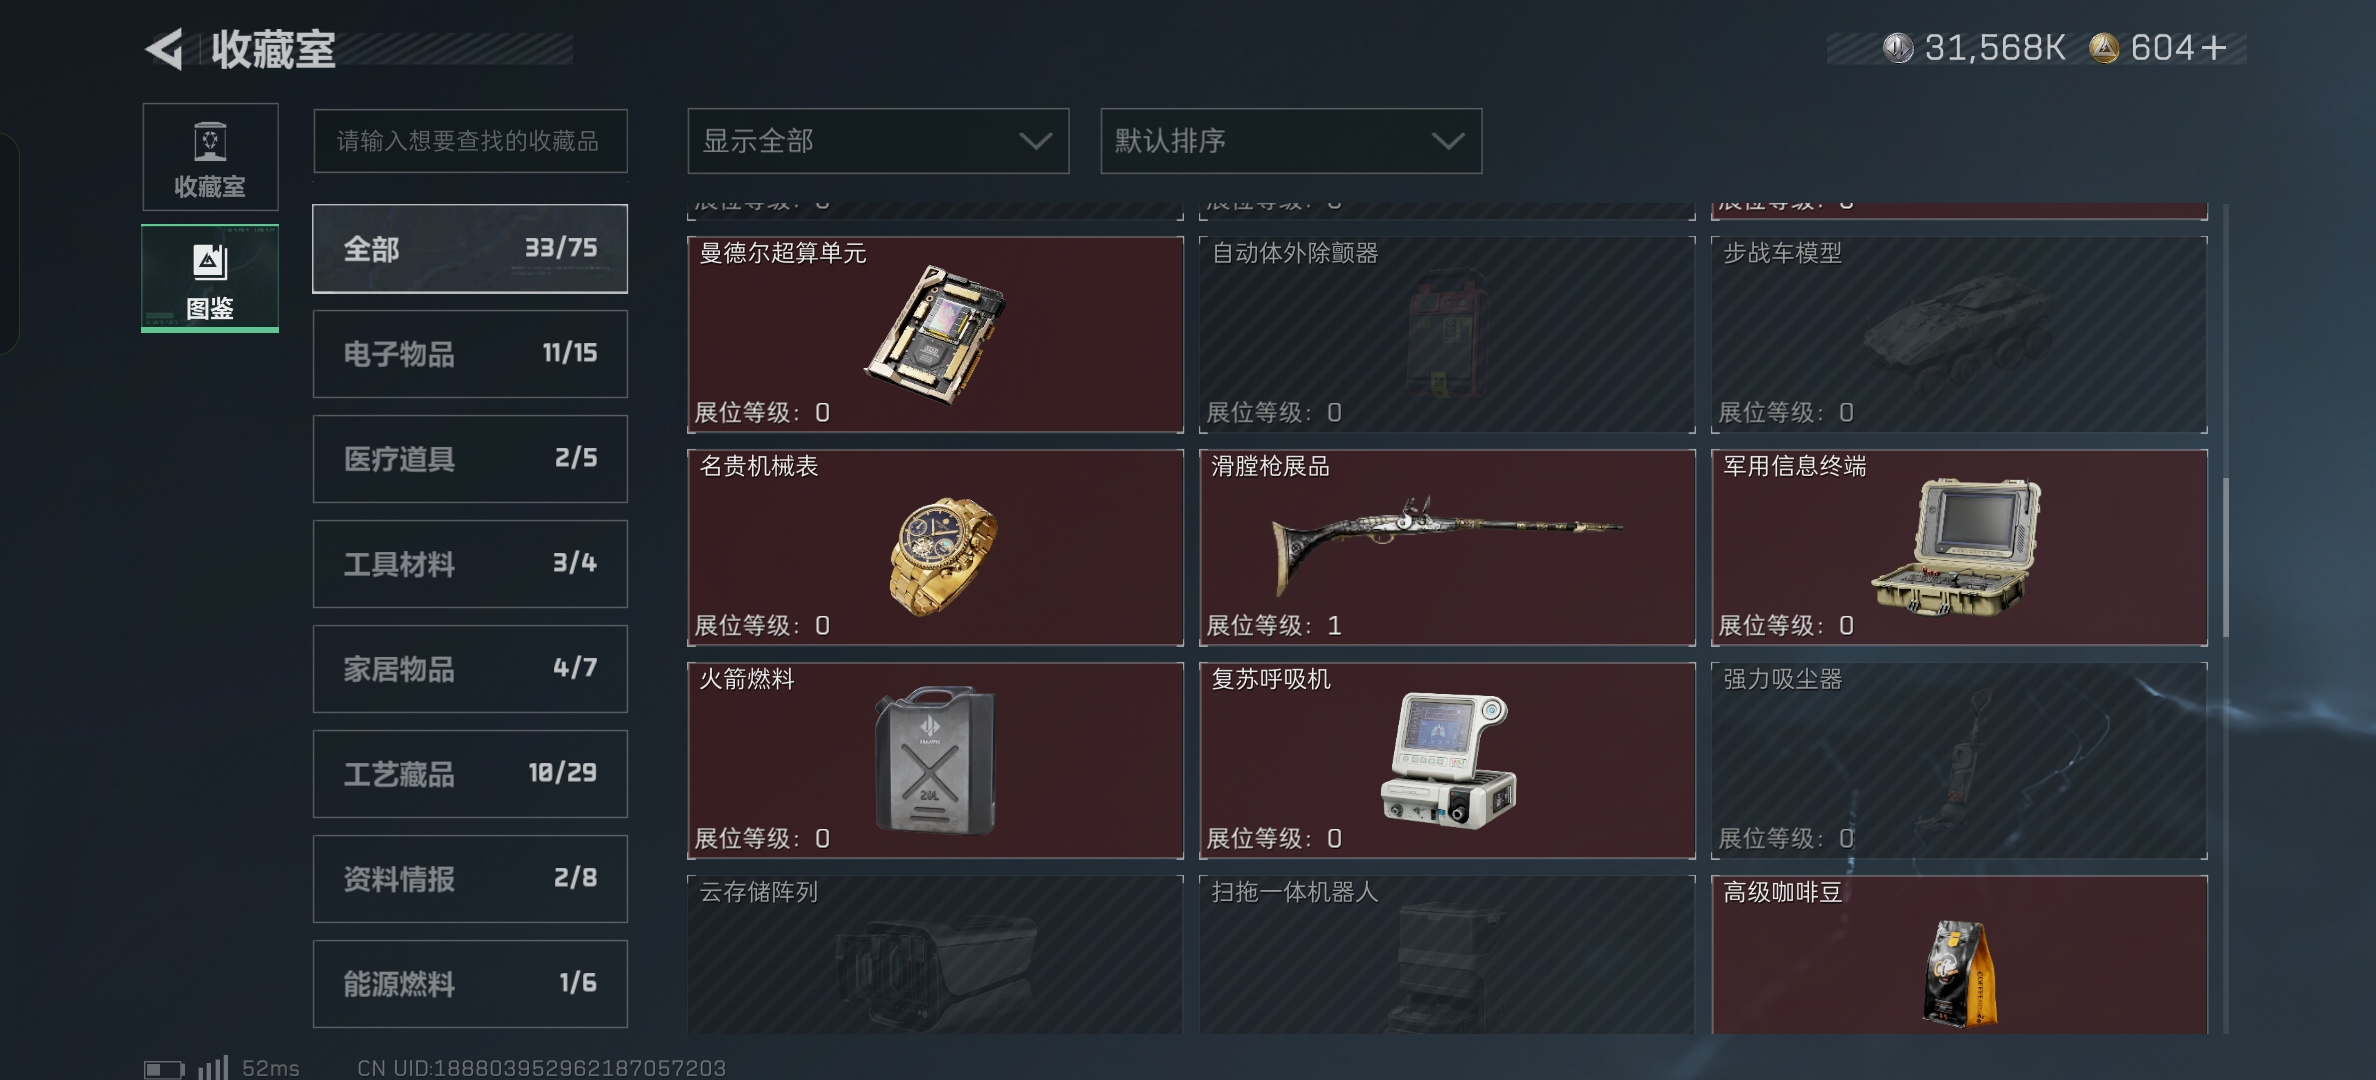Open the 收藏室 sidebar icon
The image size is (2376, 1080).
(x=210, y=157)
